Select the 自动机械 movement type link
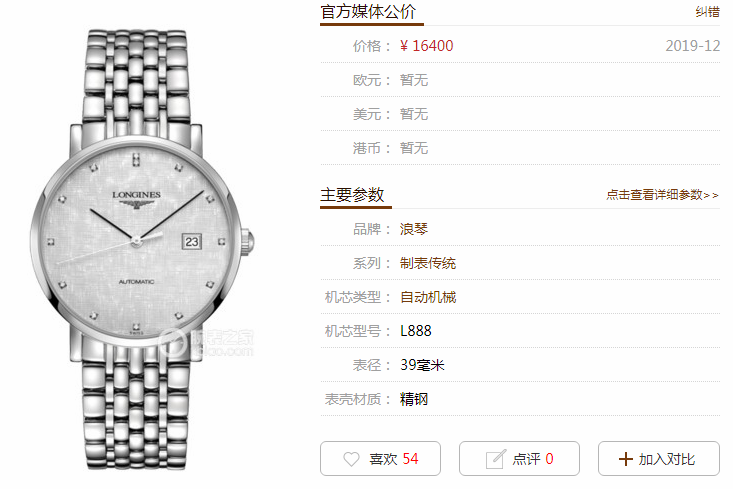Viewport: 733px width, 489px height. point(428,297)
